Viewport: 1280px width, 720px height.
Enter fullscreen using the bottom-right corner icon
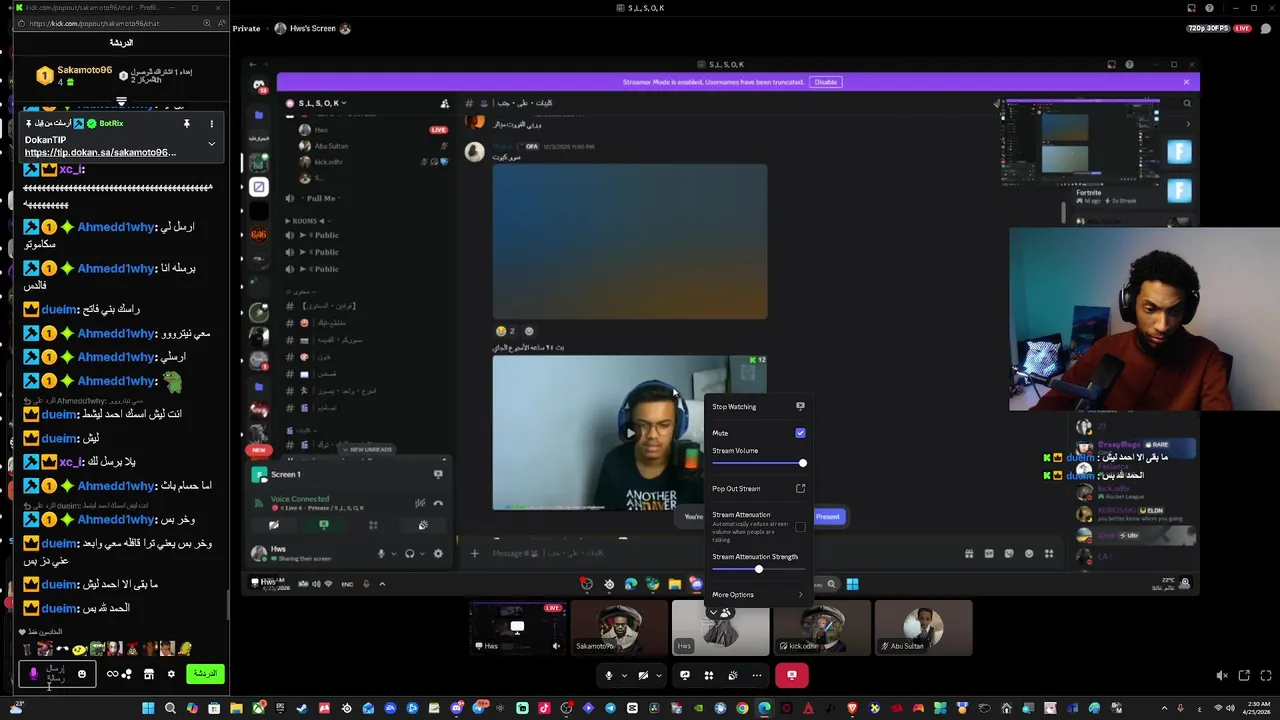click(1266, 676)
